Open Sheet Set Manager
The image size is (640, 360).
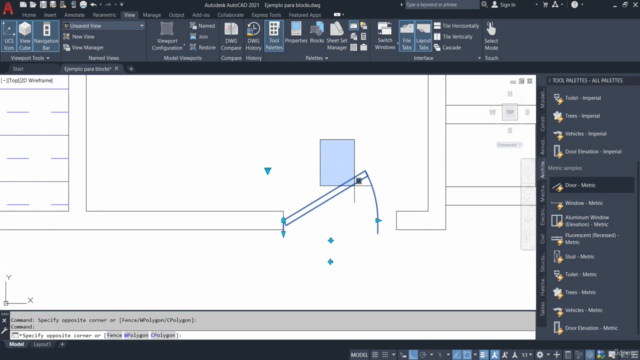pyautogui.click(x=337, y=36)
